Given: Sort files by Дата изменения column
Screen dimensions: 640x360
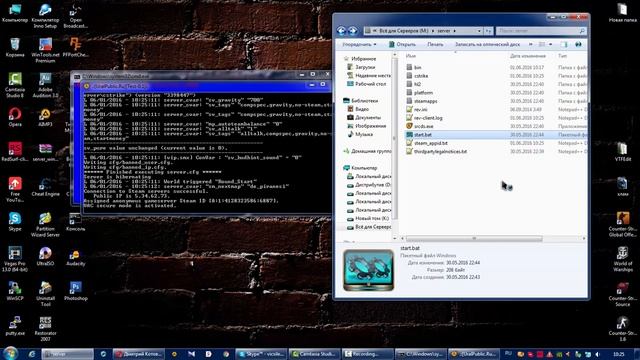Looking at the screenshot, I should tap(528, 56).
